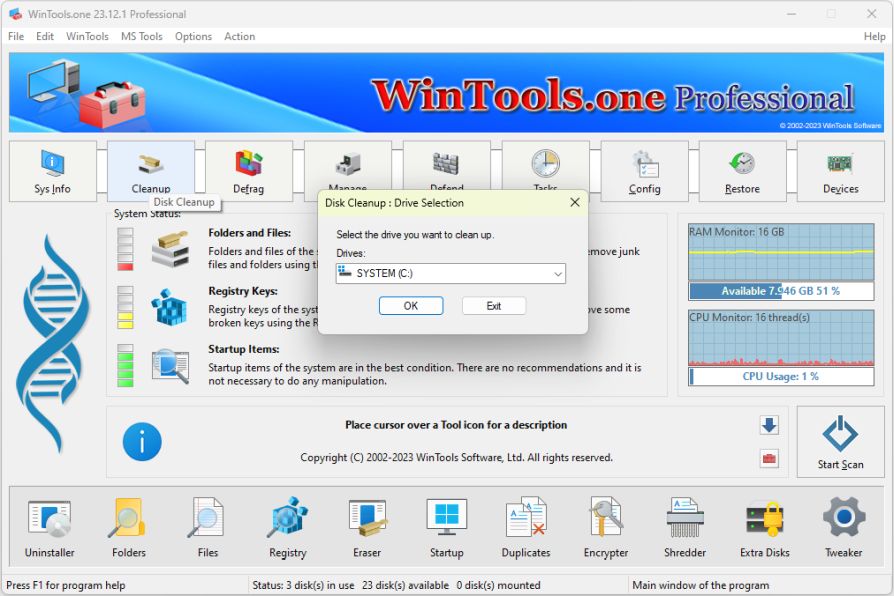Click the WinTools.one Professional banner
Screen dimensions: 894x596
click(446, 92)
